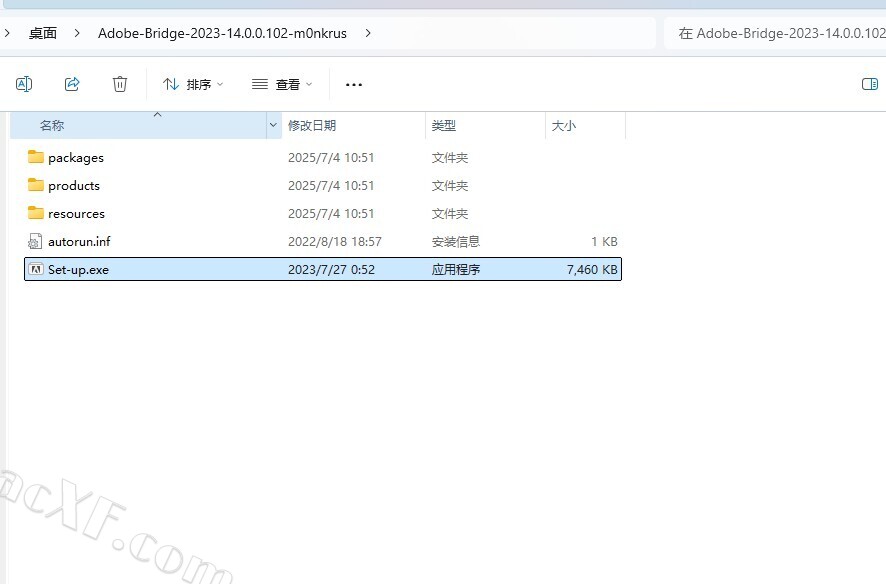Click the delete trash can icon
886x584 pixels.
(x=120, y=84)
